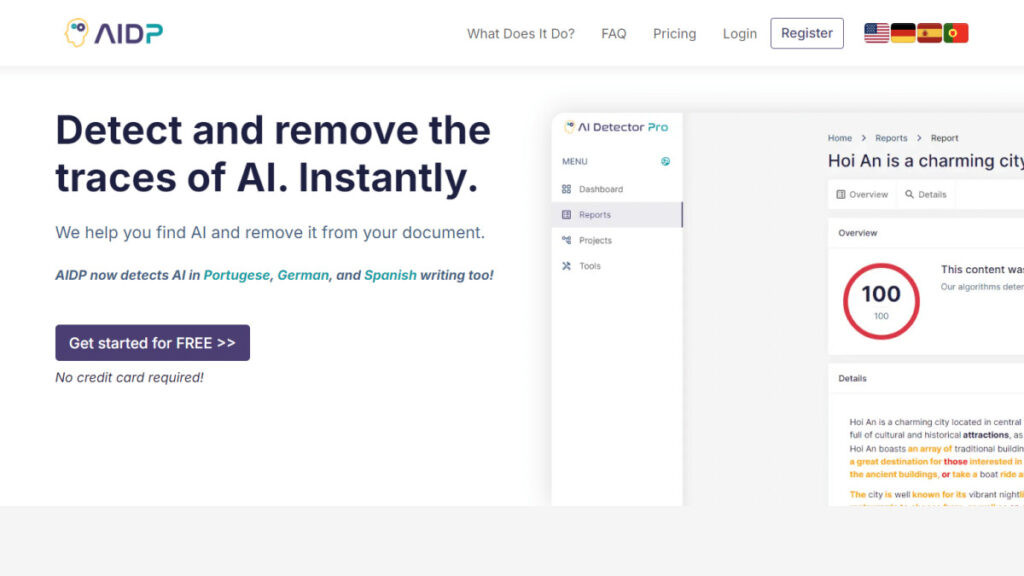Select Reports in preview sidebar
This screenshot has width=1024, height=576.
pyautogui.click(x=616, y=215)
